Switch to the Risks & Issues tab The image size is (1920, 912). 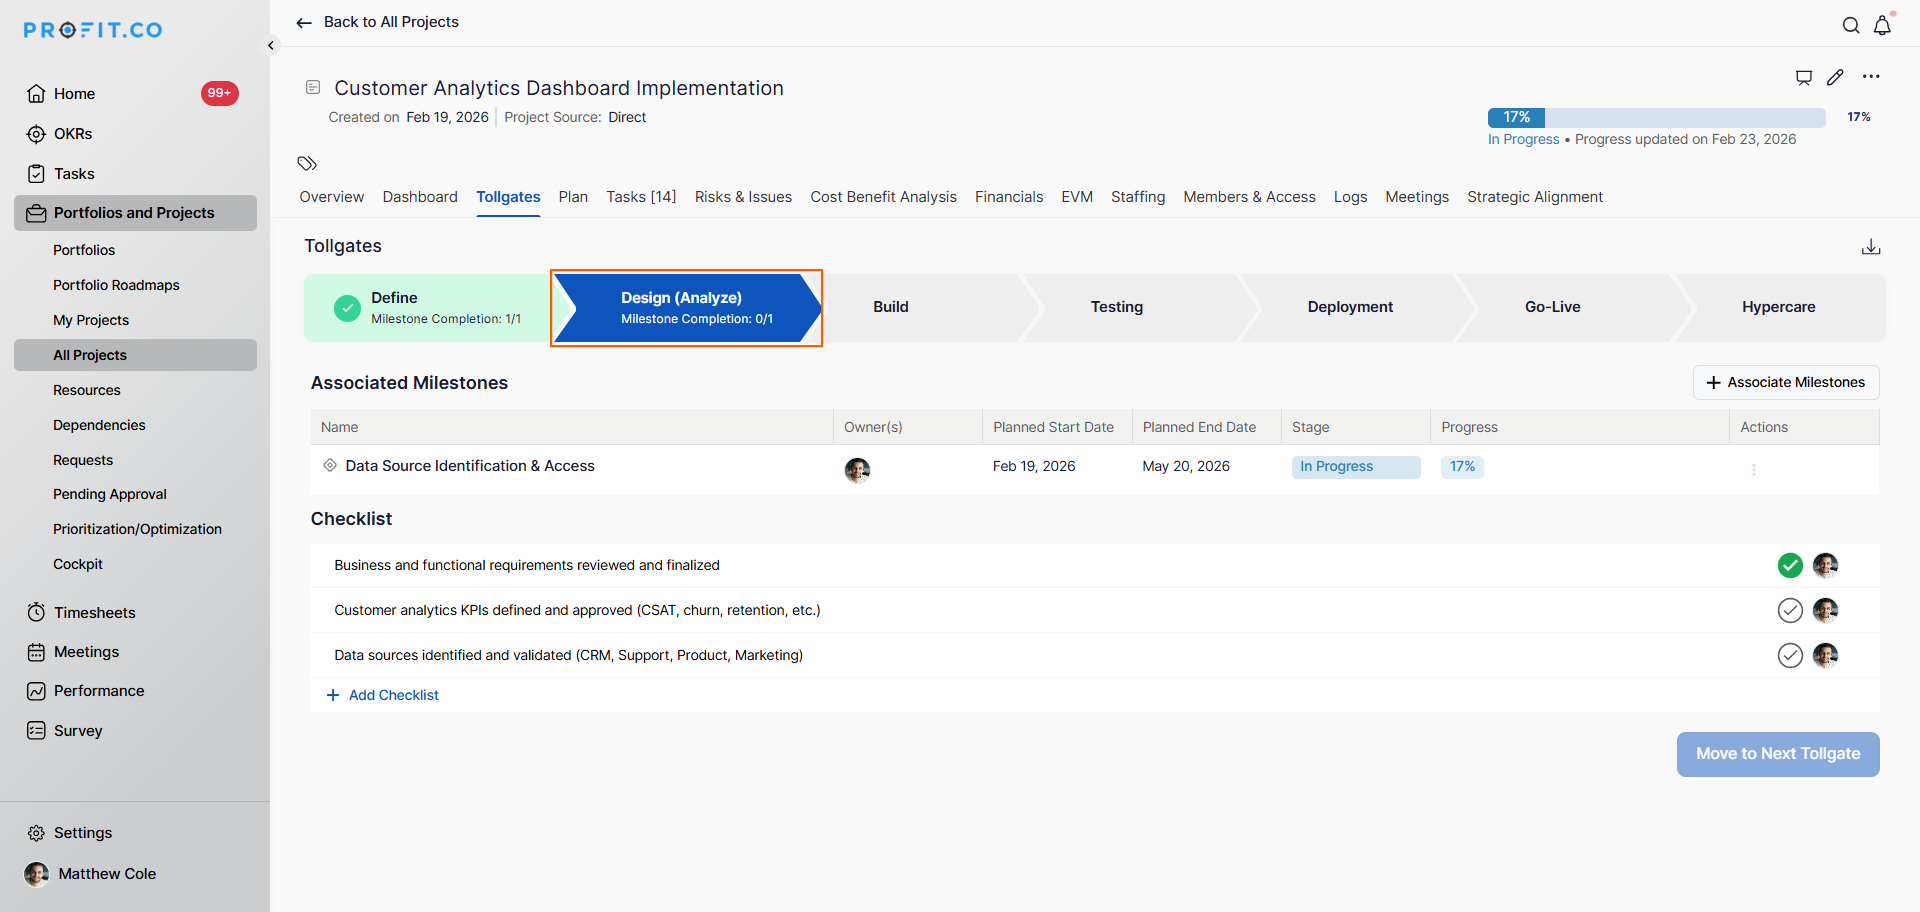(743, 197)
